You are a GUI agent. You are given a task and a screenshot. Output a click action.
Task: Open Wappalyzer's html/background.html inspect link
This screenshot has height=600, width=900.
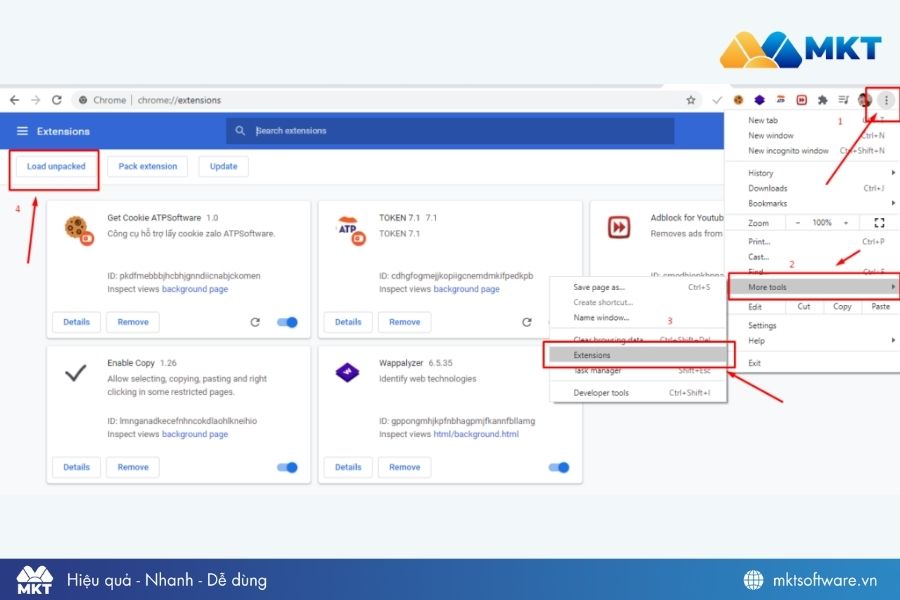point(476,434)
